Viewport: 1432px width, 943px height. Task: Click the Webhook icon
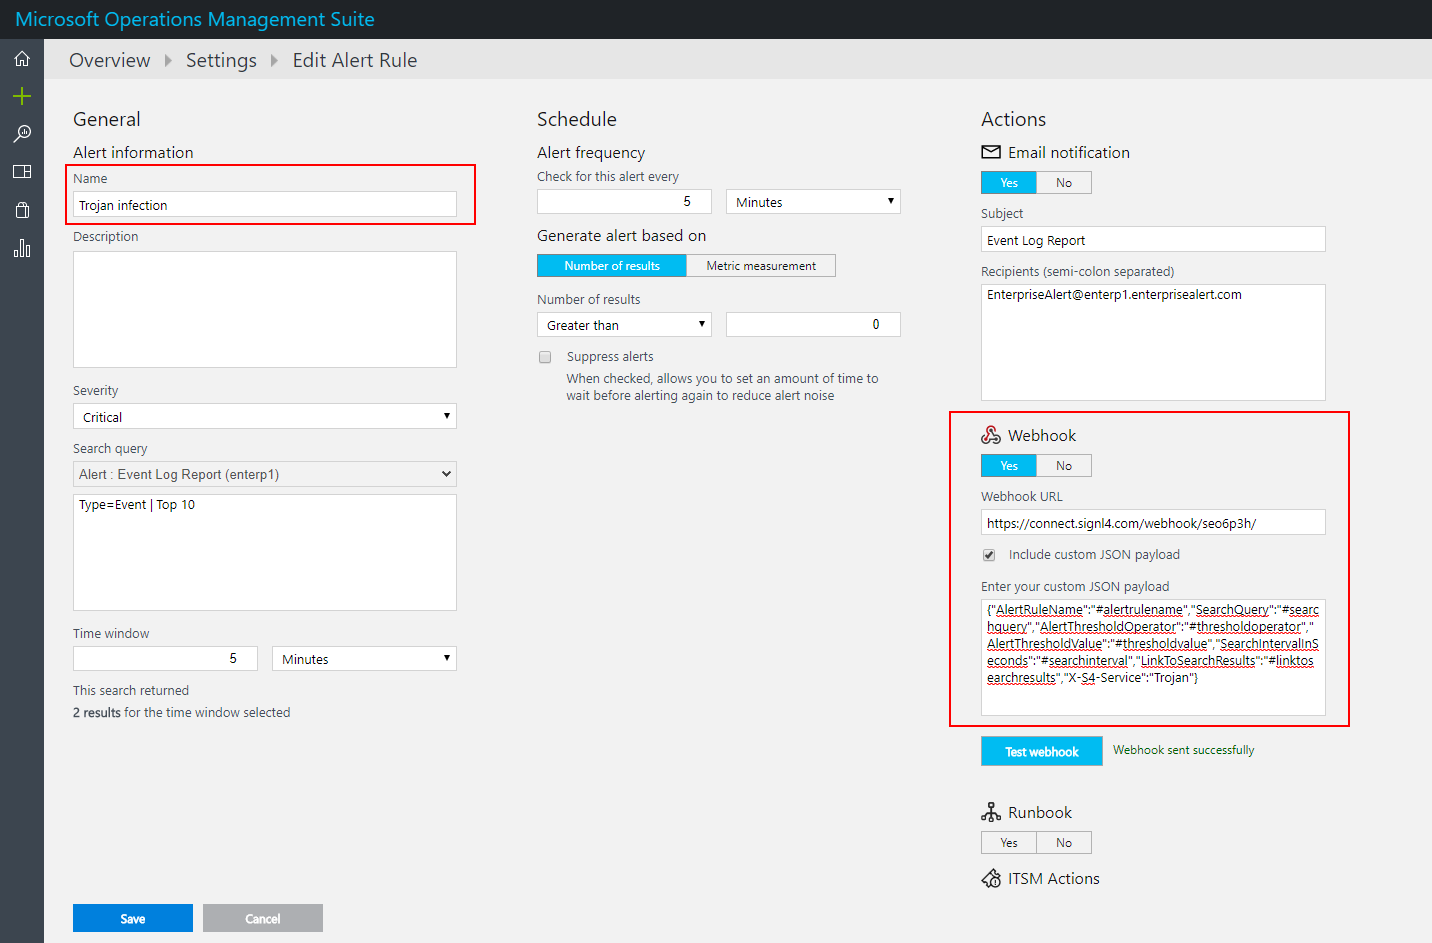(991, 435)
